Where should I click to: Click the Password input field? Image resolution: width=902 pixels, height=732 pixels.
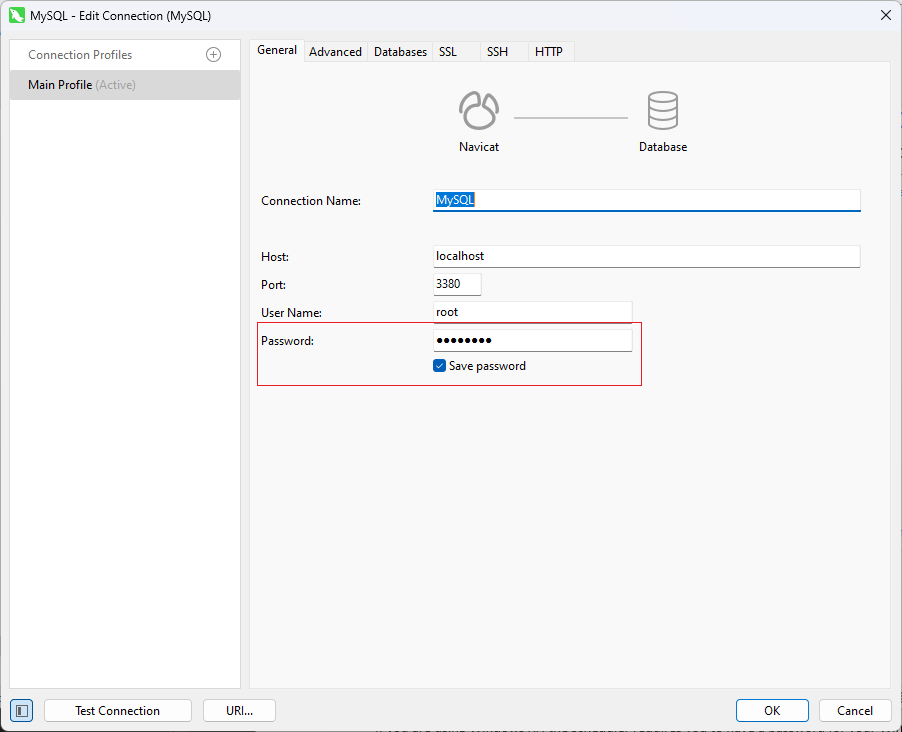coord(532,341)
